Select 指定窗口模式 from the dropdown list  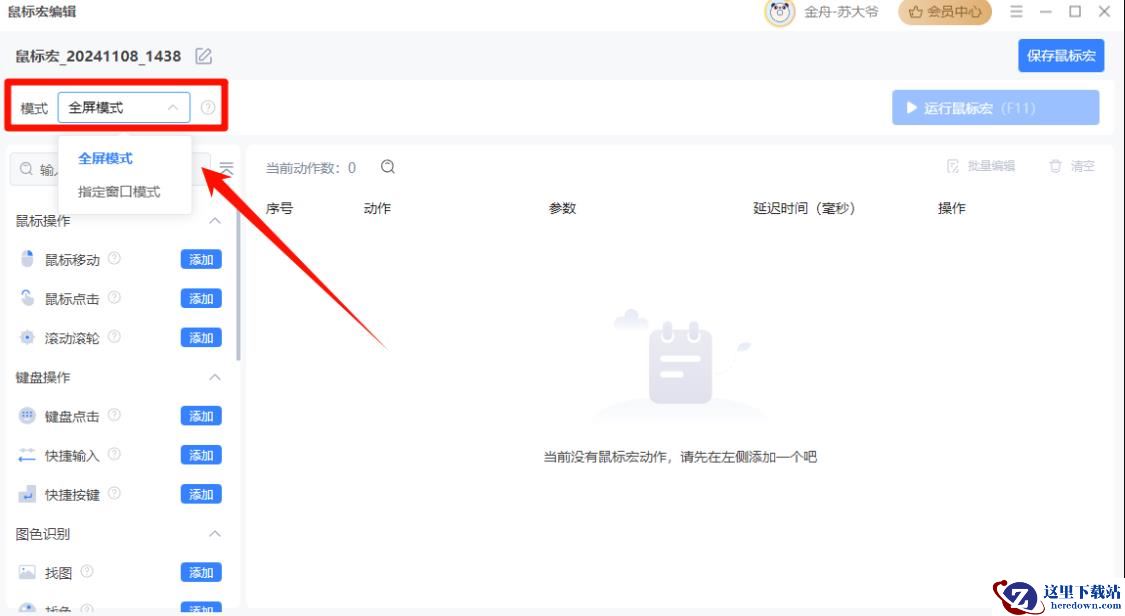(119, 191)
